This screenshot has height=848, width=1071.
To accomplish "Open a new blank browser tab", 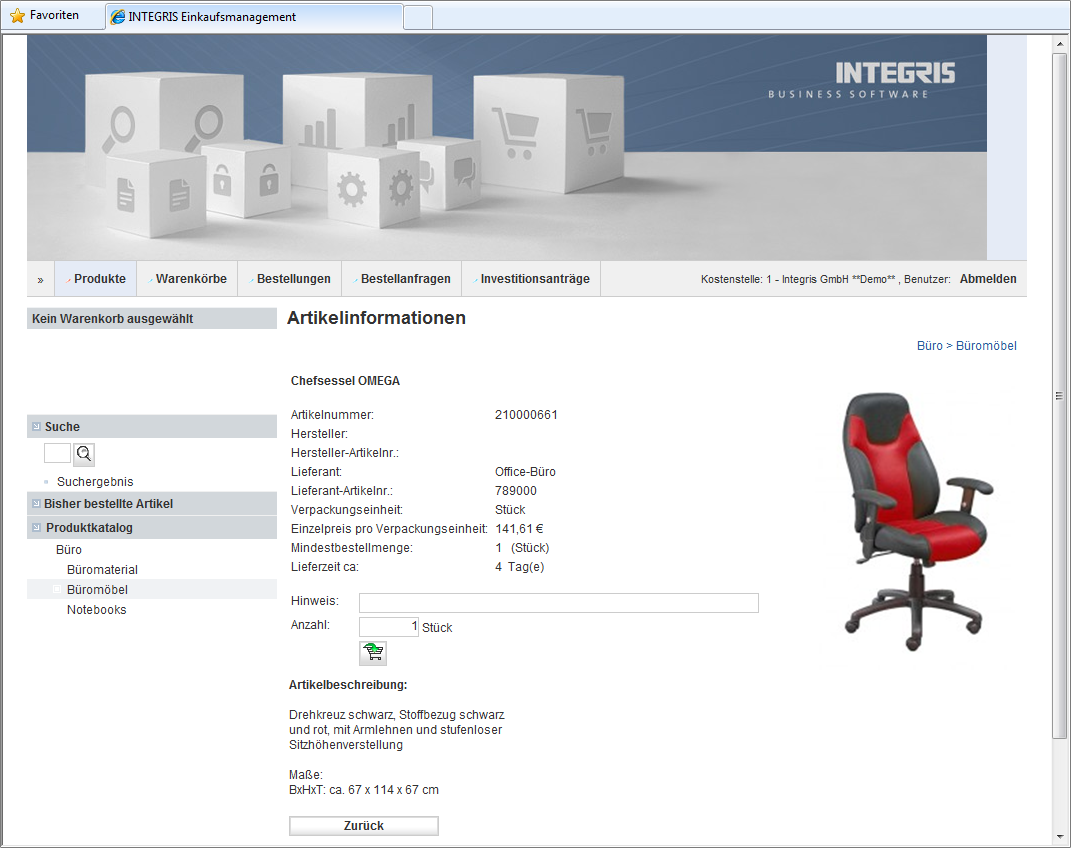I will (418, 18).
